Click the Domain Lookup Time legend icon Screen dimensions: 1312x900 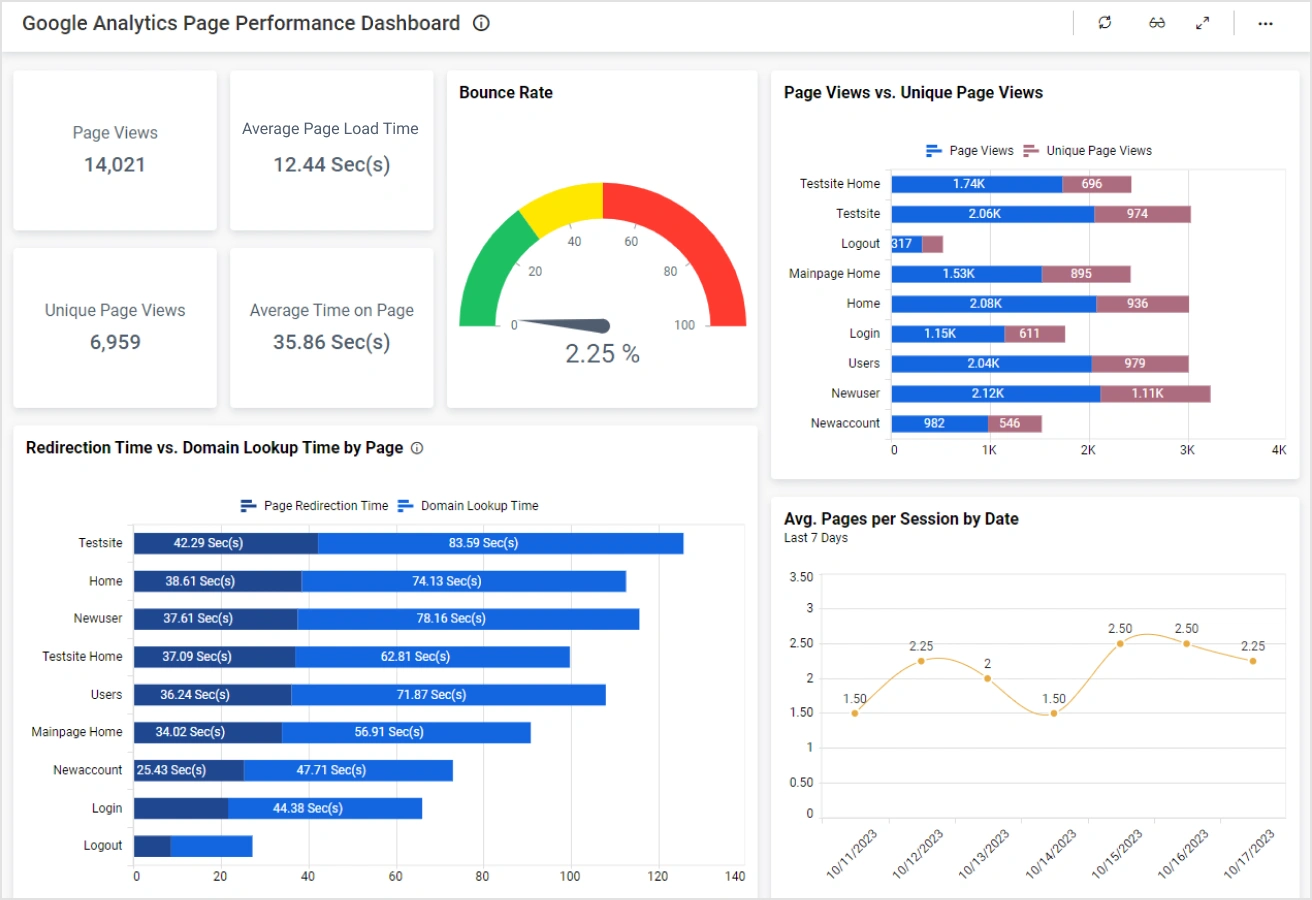(405, 505)
